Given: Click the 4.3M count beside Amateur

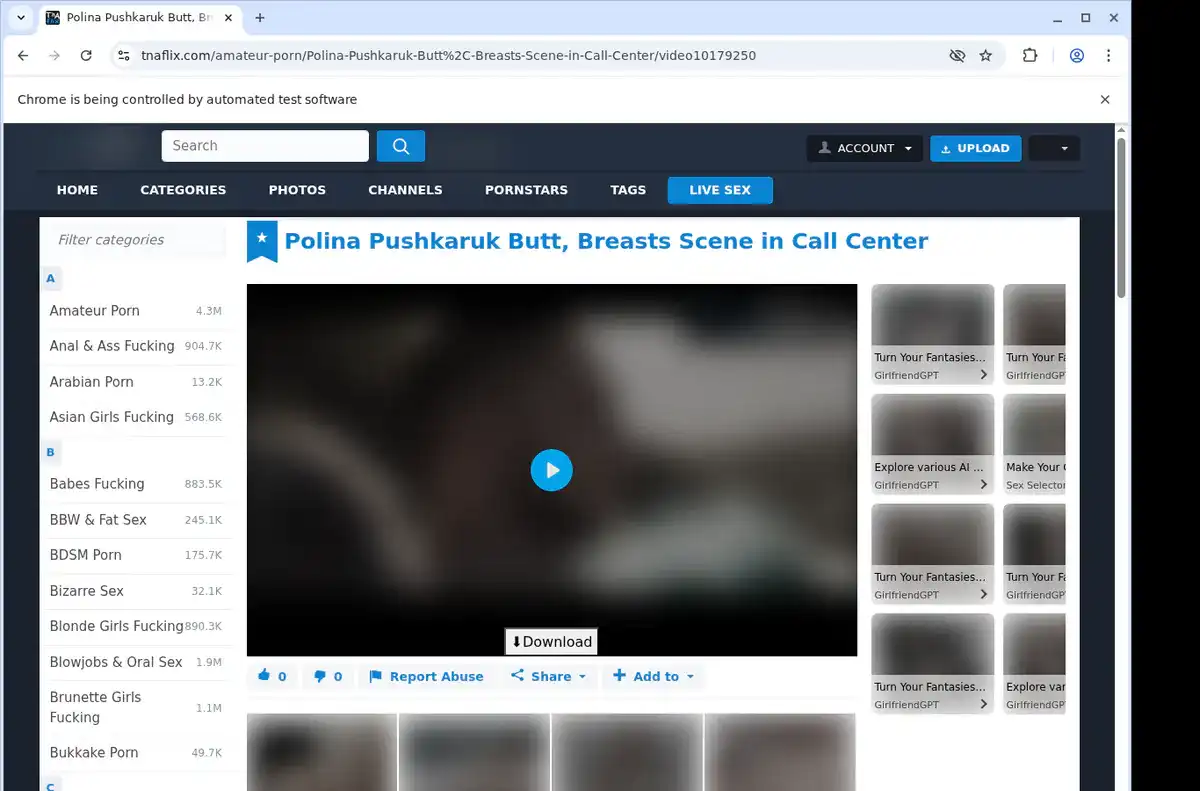Looking at the screenshot, I should pyautogui.click(x=209, y=311).
